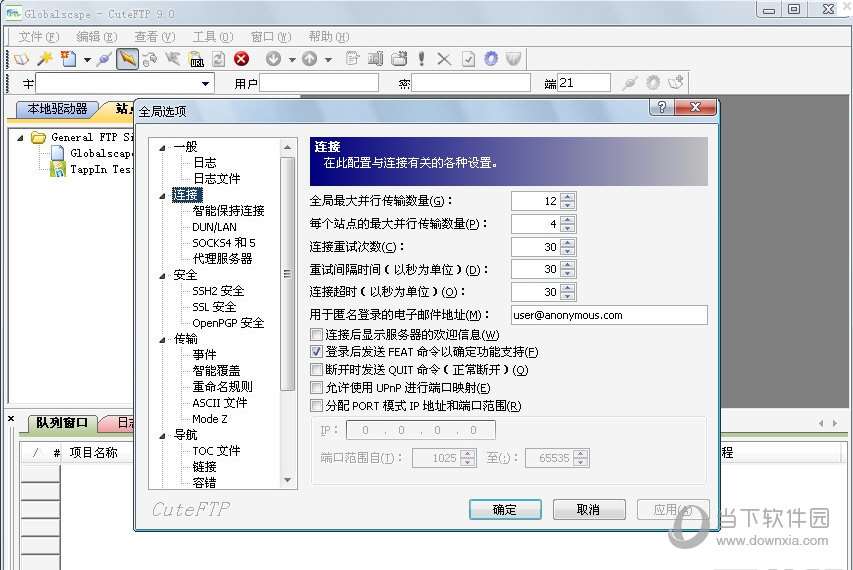This screenshot has width=853, height=570.
Task: Enable 连接后显示服务器的欢迎信息 checkbox
Action: (316, 334)
